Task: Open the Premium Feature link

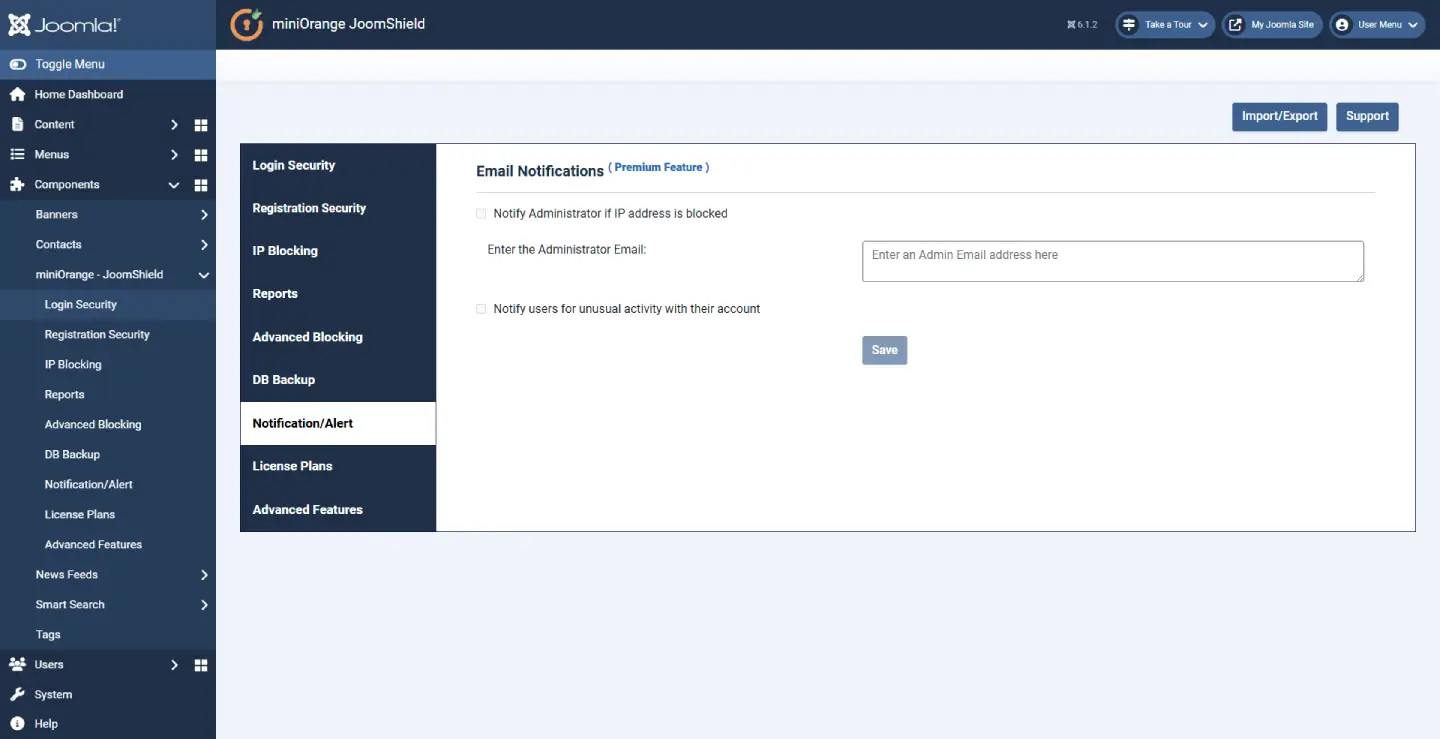Action: (659, 167)
